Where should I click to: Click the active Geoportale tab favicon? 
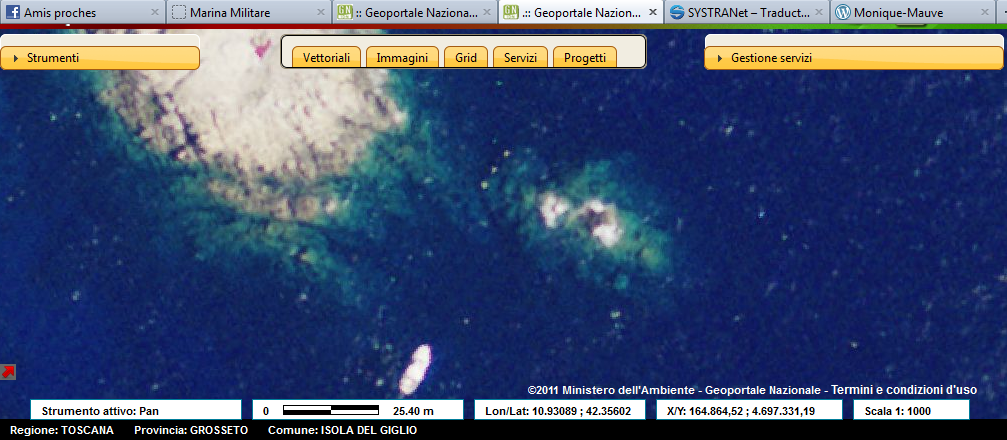(511, 12)
